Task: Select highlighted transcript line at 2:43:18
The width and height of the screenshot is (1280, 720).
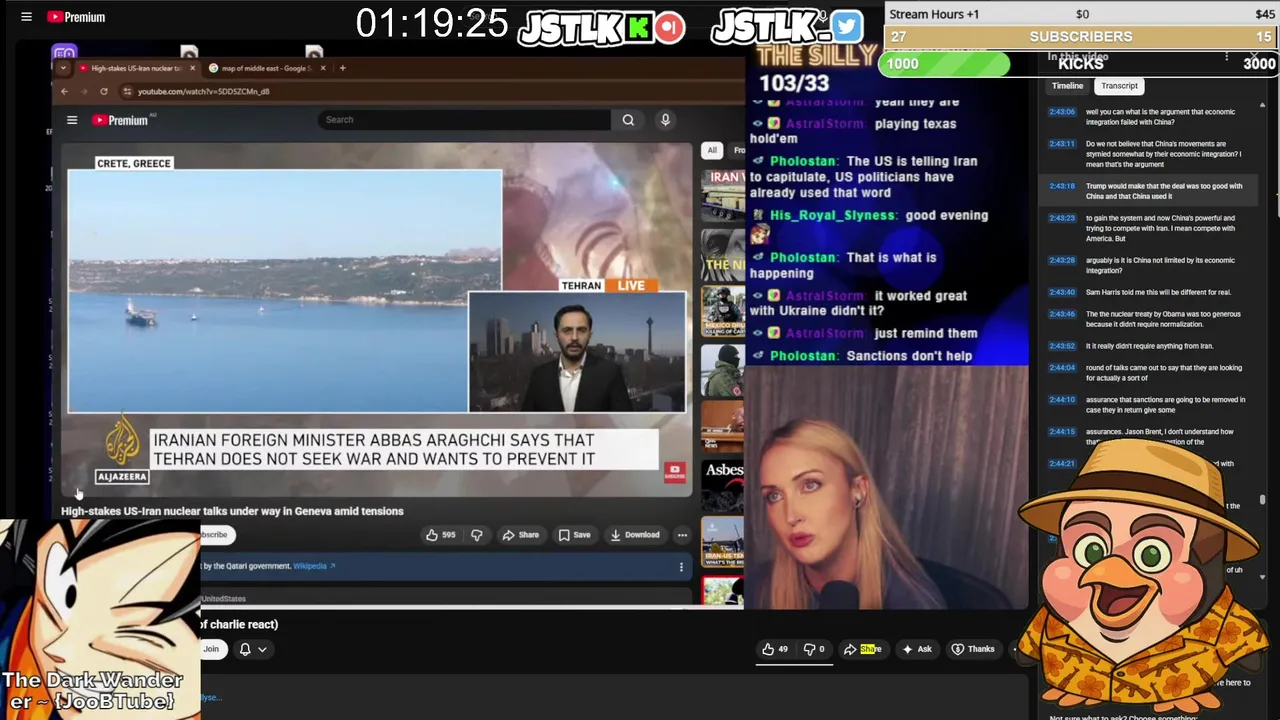Action: click(1147, 191)
